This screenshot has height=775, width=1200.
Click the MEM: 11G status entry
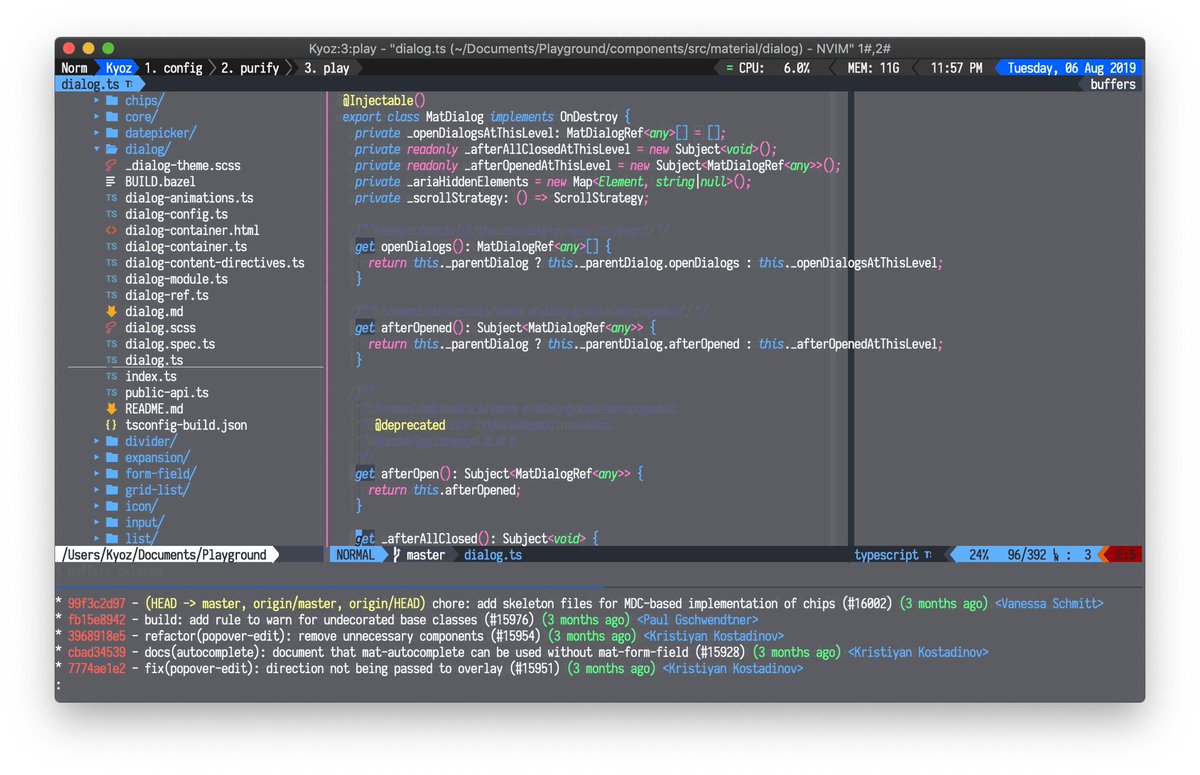click(x=873, y=68)
